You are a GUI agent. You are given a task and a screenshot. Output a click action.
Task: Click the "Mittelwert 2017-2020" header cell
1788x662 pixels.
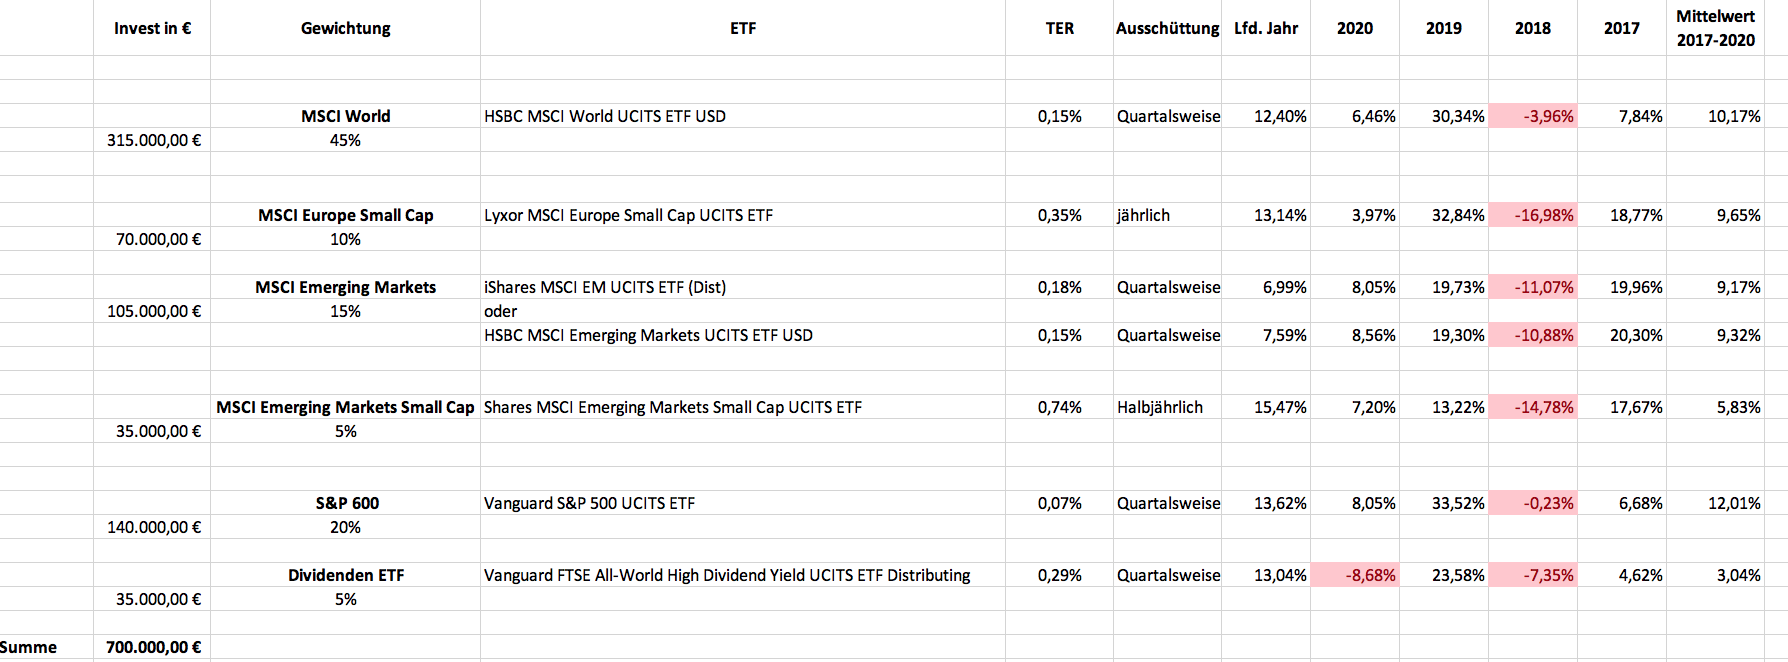(1715, 28)
